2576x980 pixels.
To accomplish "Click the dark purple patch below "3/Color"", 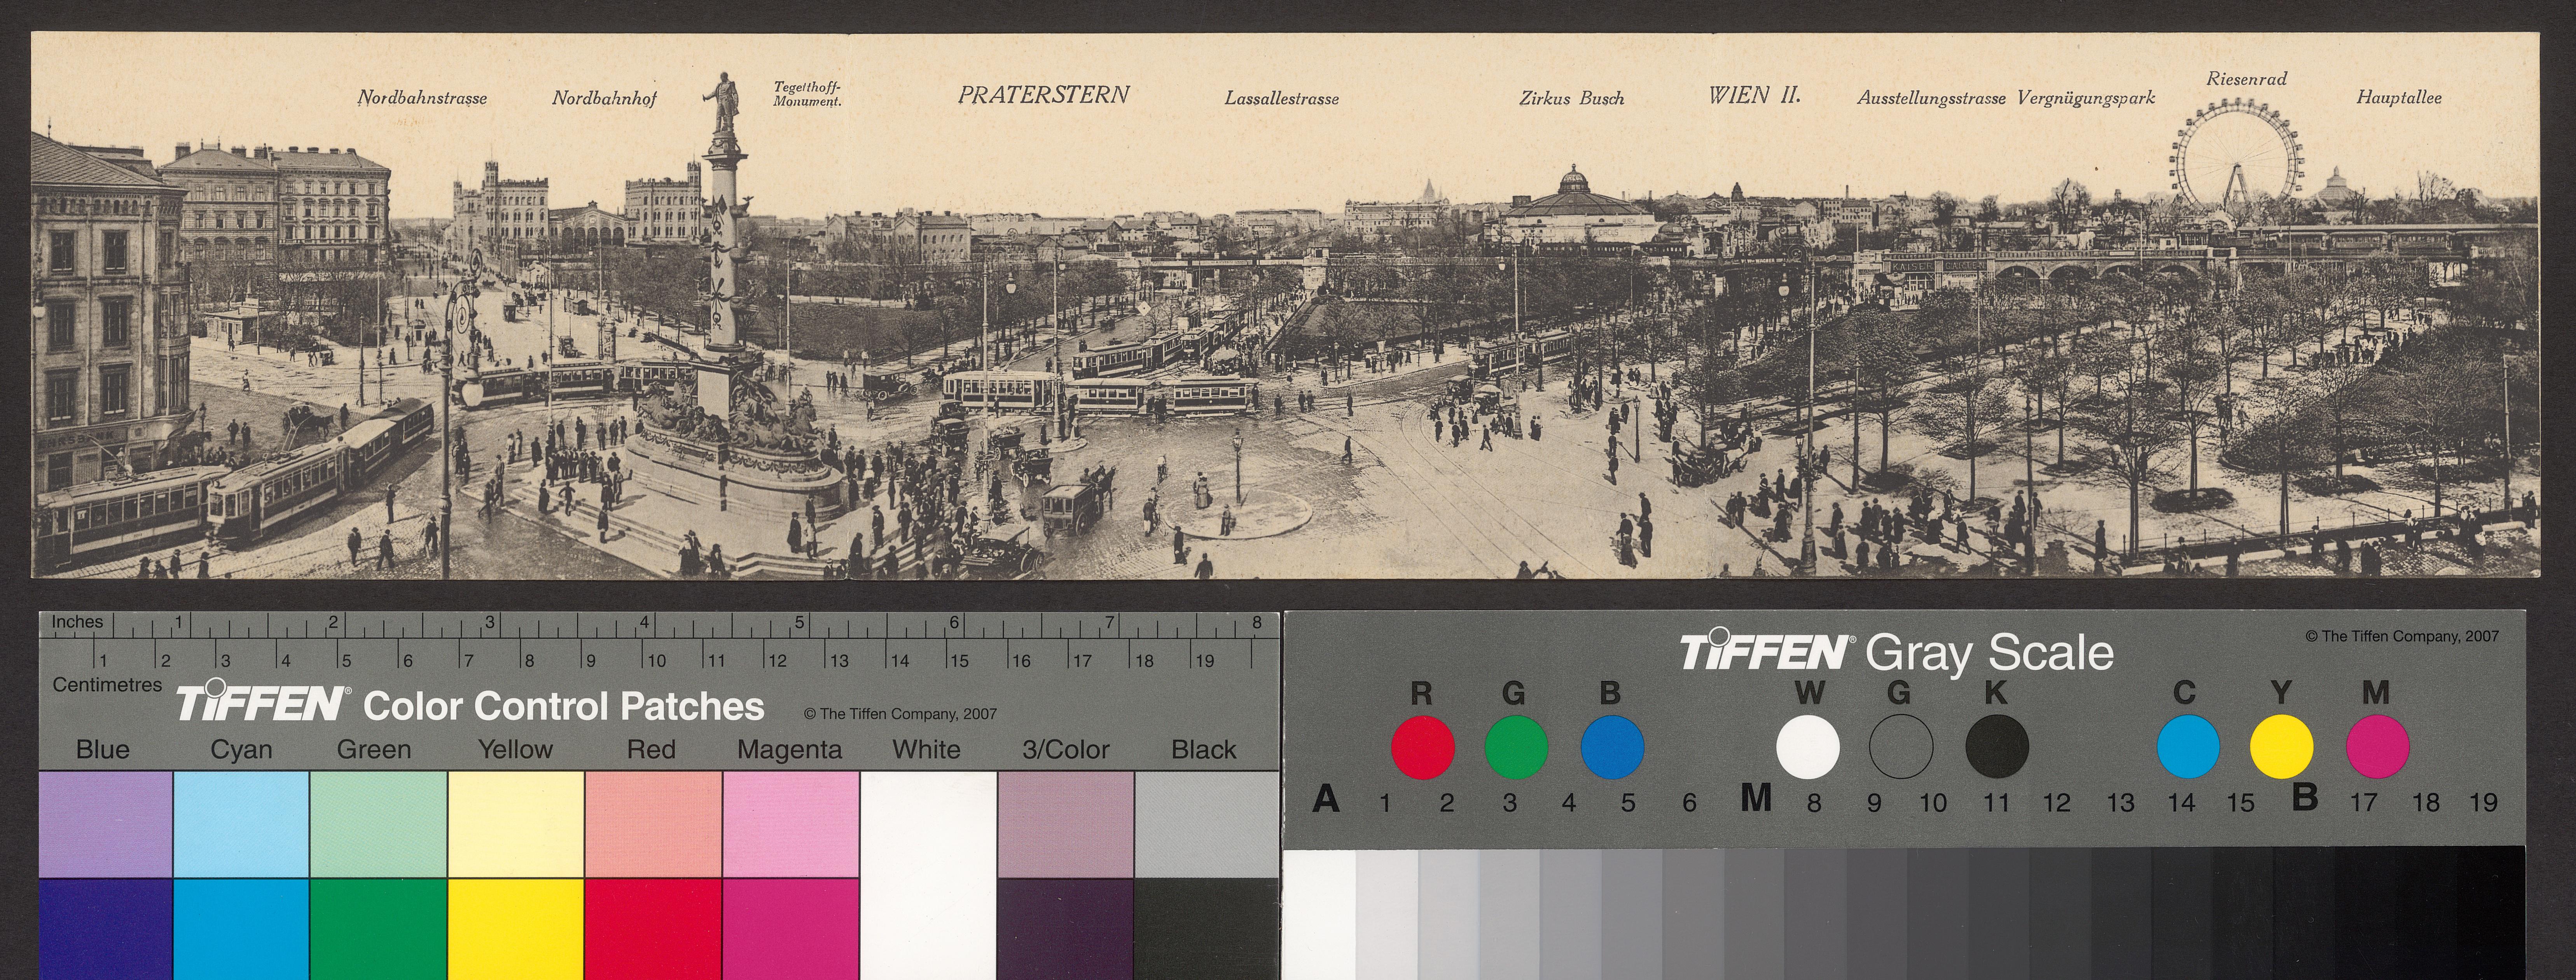I will 1066,929.
